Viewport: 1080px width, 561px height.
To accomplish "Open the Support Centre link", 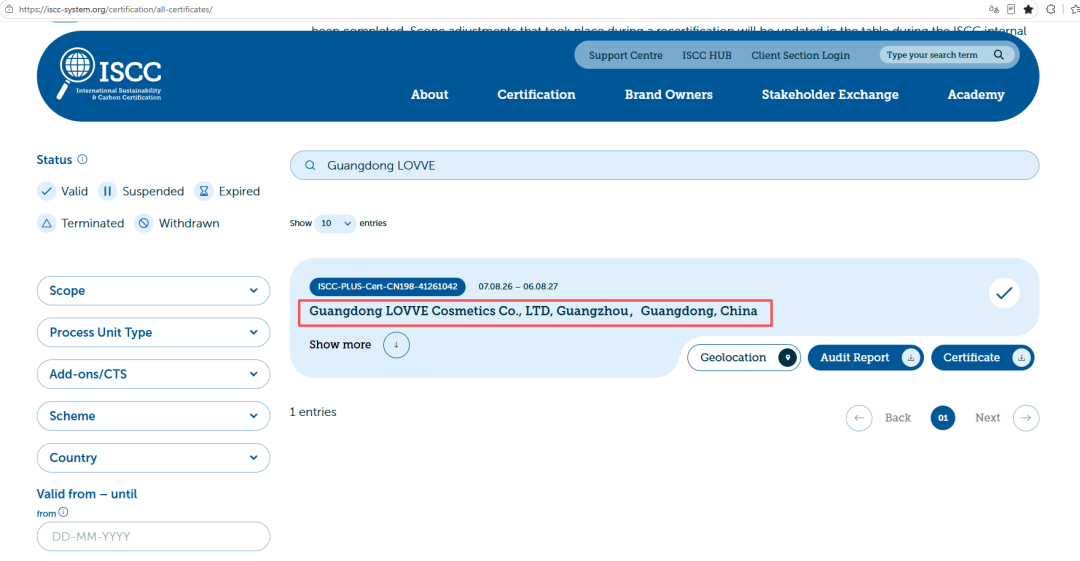I will pyautogui.click(x=625, y=55).
